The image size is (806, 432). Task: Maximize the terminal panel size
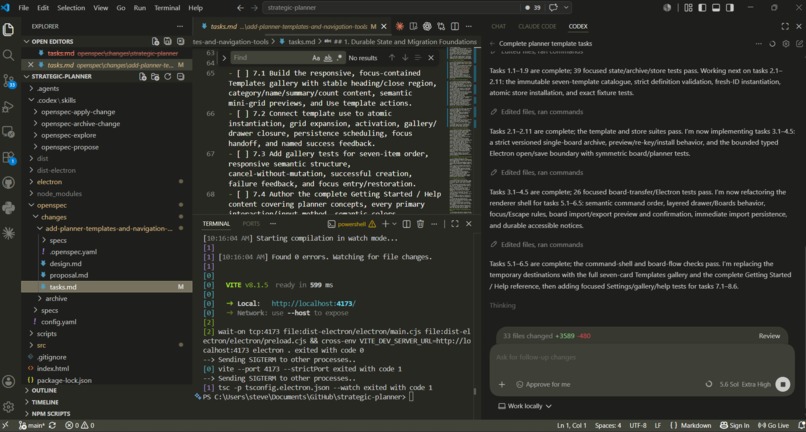coord(455,224)
